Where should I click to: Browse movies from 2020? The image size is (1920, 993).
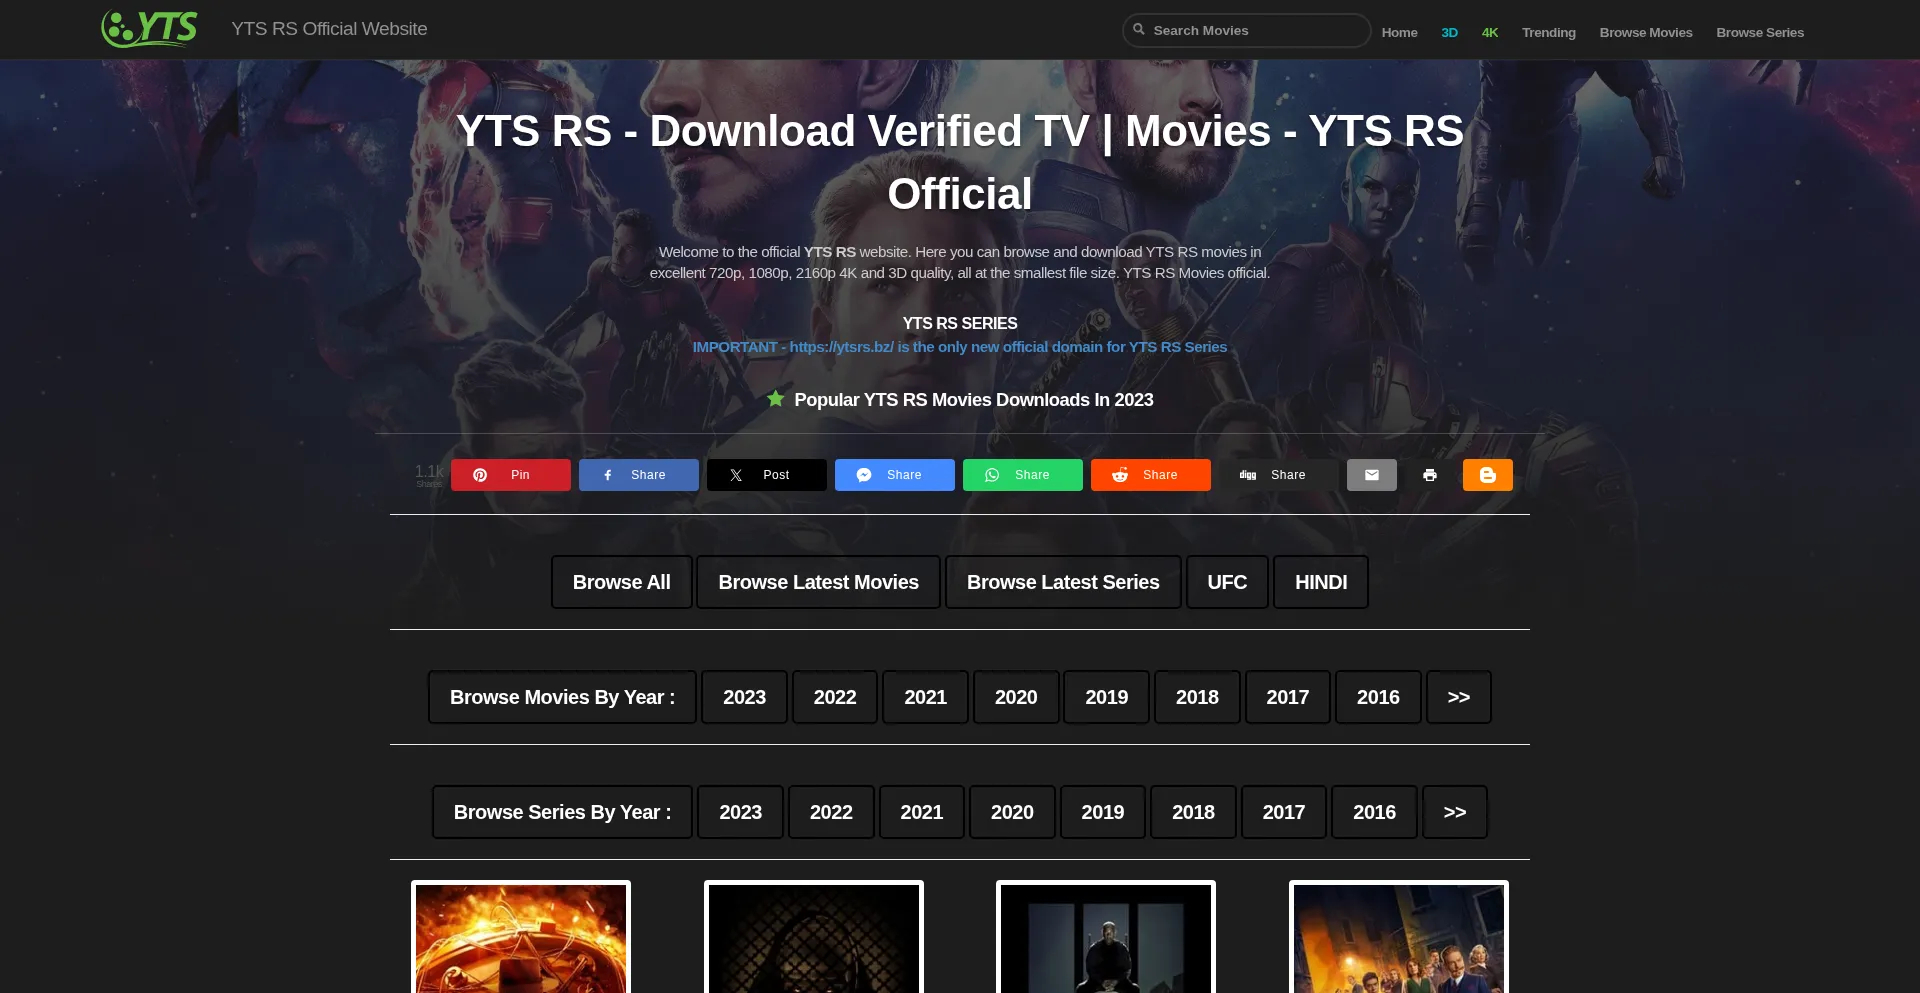[1016, 697]
